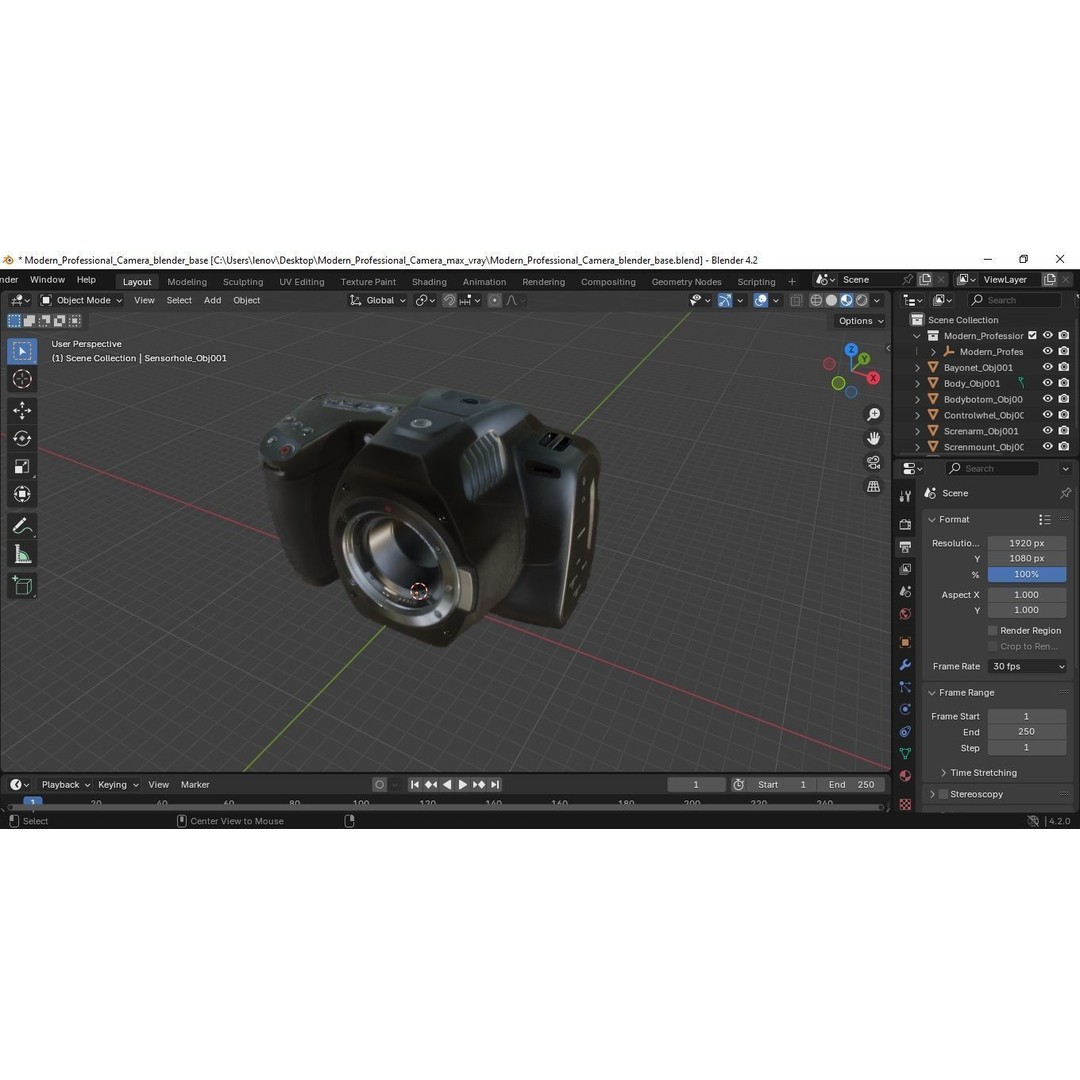Screen dimensions: 1080x1080
Task: Switch to the Modeling workspace tab
Action: pos(187,282)
